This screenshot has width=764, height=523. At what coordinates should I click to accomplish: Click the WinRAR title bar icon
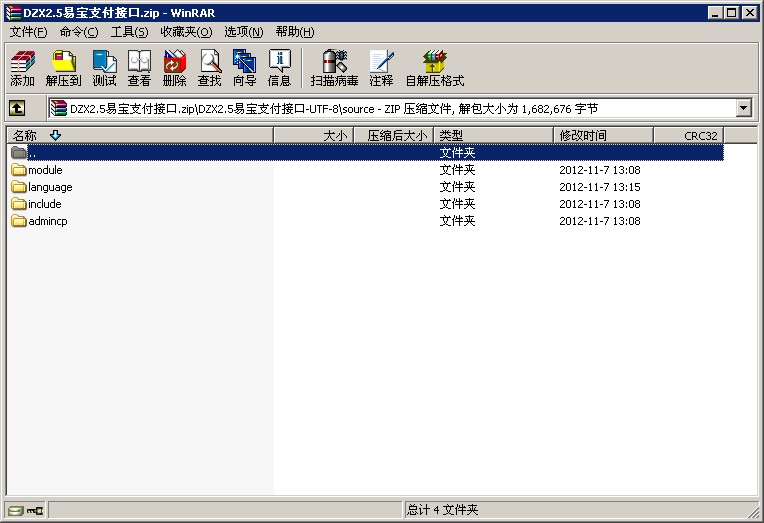tap(13, 13)
